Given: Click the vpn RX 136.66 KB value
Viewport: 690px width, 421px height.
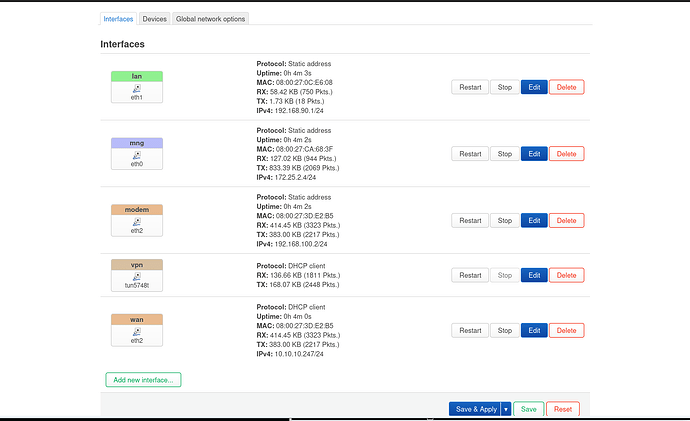Looking at the screenshot, I should pyautogui.click(x=305, y=275).
